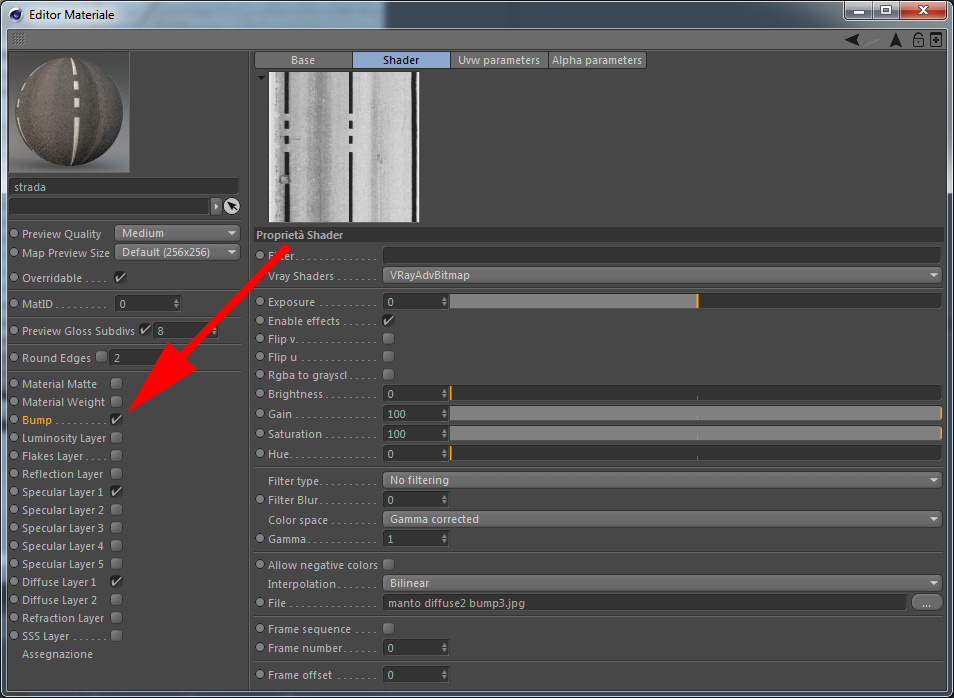The width and height of the screenshot is (954, 698).
Task: Click the grip handle icon at top left
Action: point(19,40)
